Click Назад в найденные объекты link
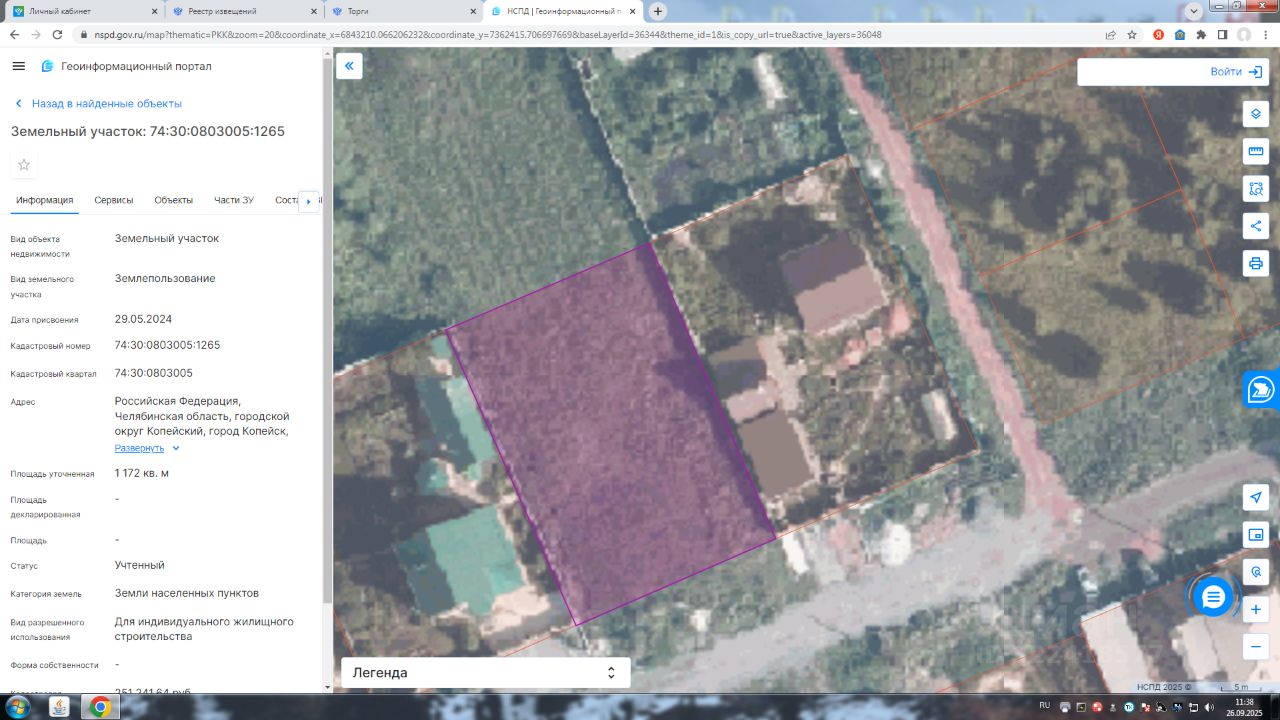 click(98, 104)
